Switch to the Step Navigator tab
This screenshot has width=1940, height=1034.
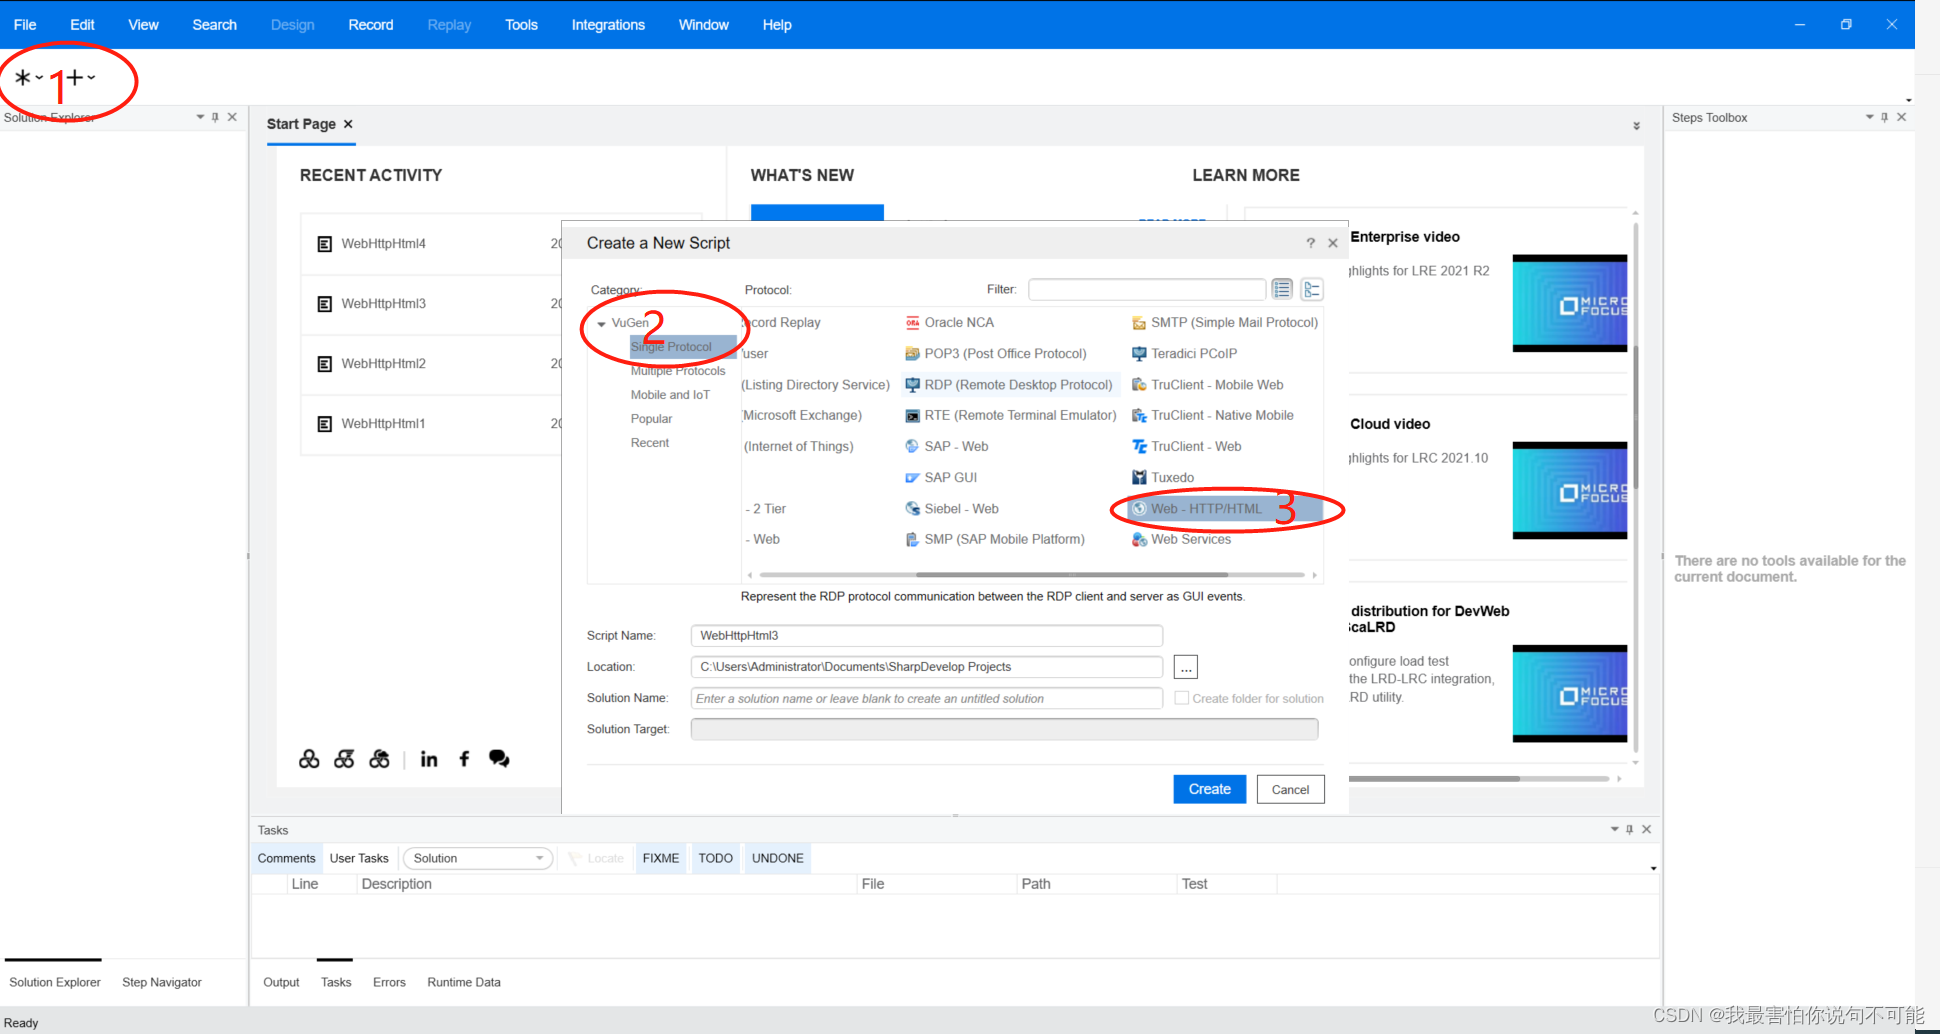click(162, 982)
